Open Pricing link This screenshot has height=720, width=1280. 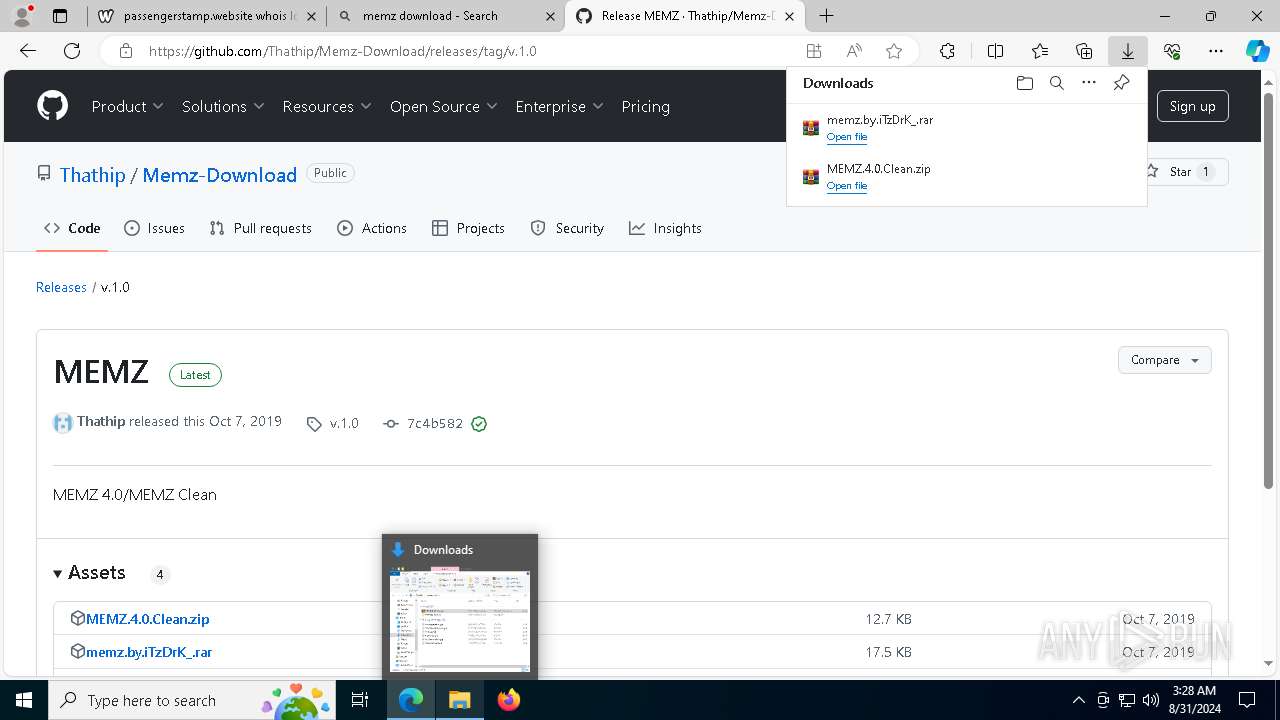pos(645,106)
